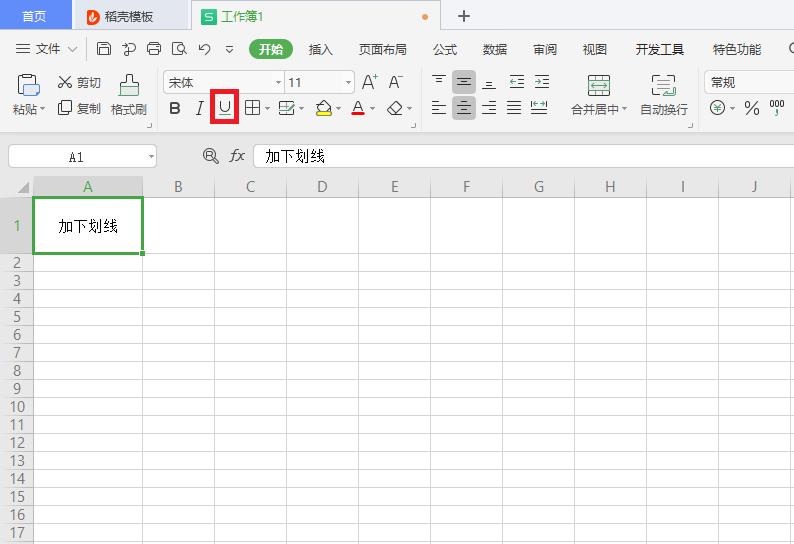Expand the quick access toolbar customize arrow
The image size is (794, 544).
[229, 49]
